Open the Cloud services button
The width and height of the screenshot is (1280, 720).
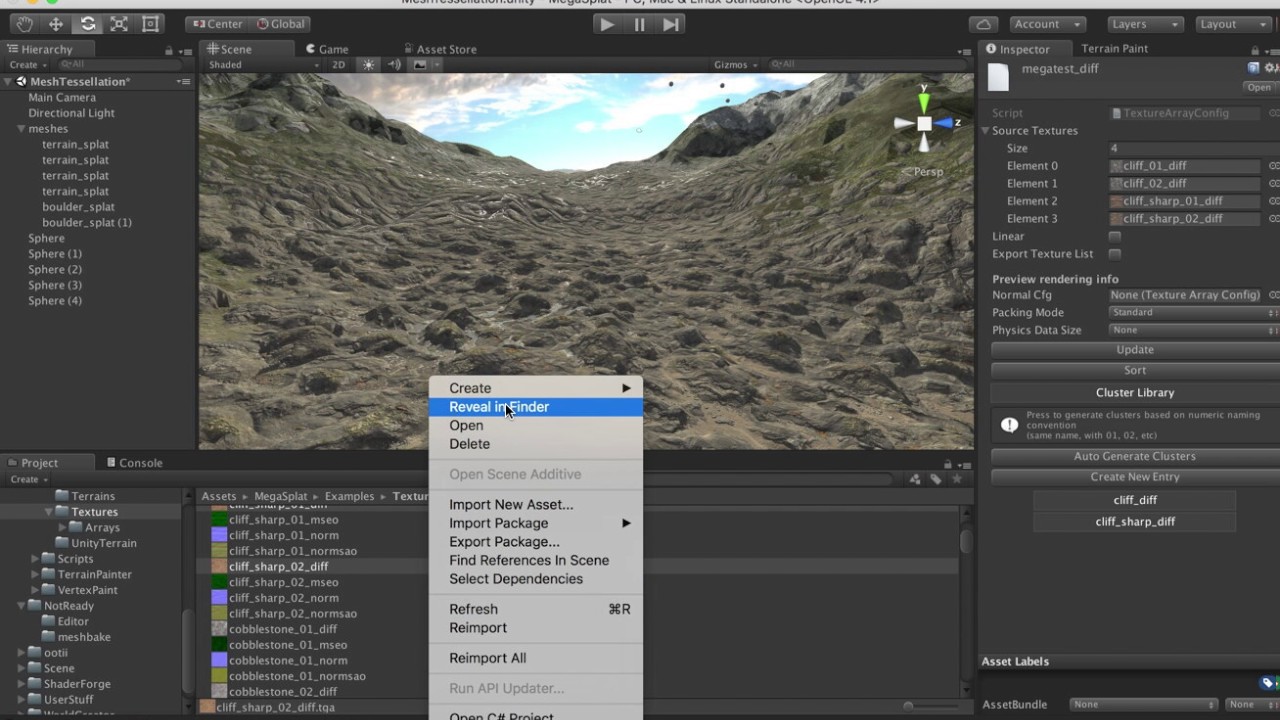pyautogui.click(x=984, y=24)
